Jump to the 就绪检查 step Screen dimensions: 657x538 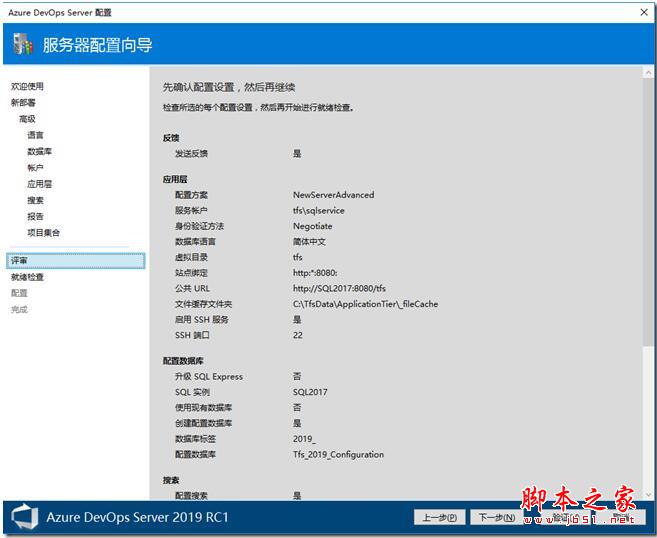coord(27,277)
